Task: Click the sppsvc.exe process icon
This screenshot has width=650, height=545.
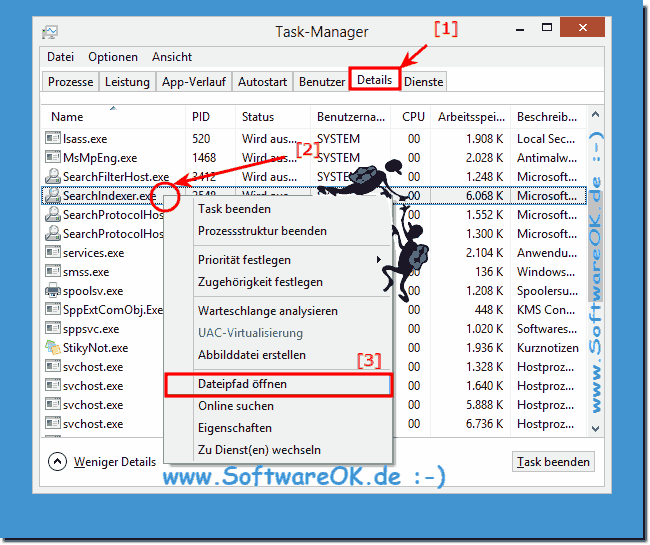Action: tap(53, 328)
